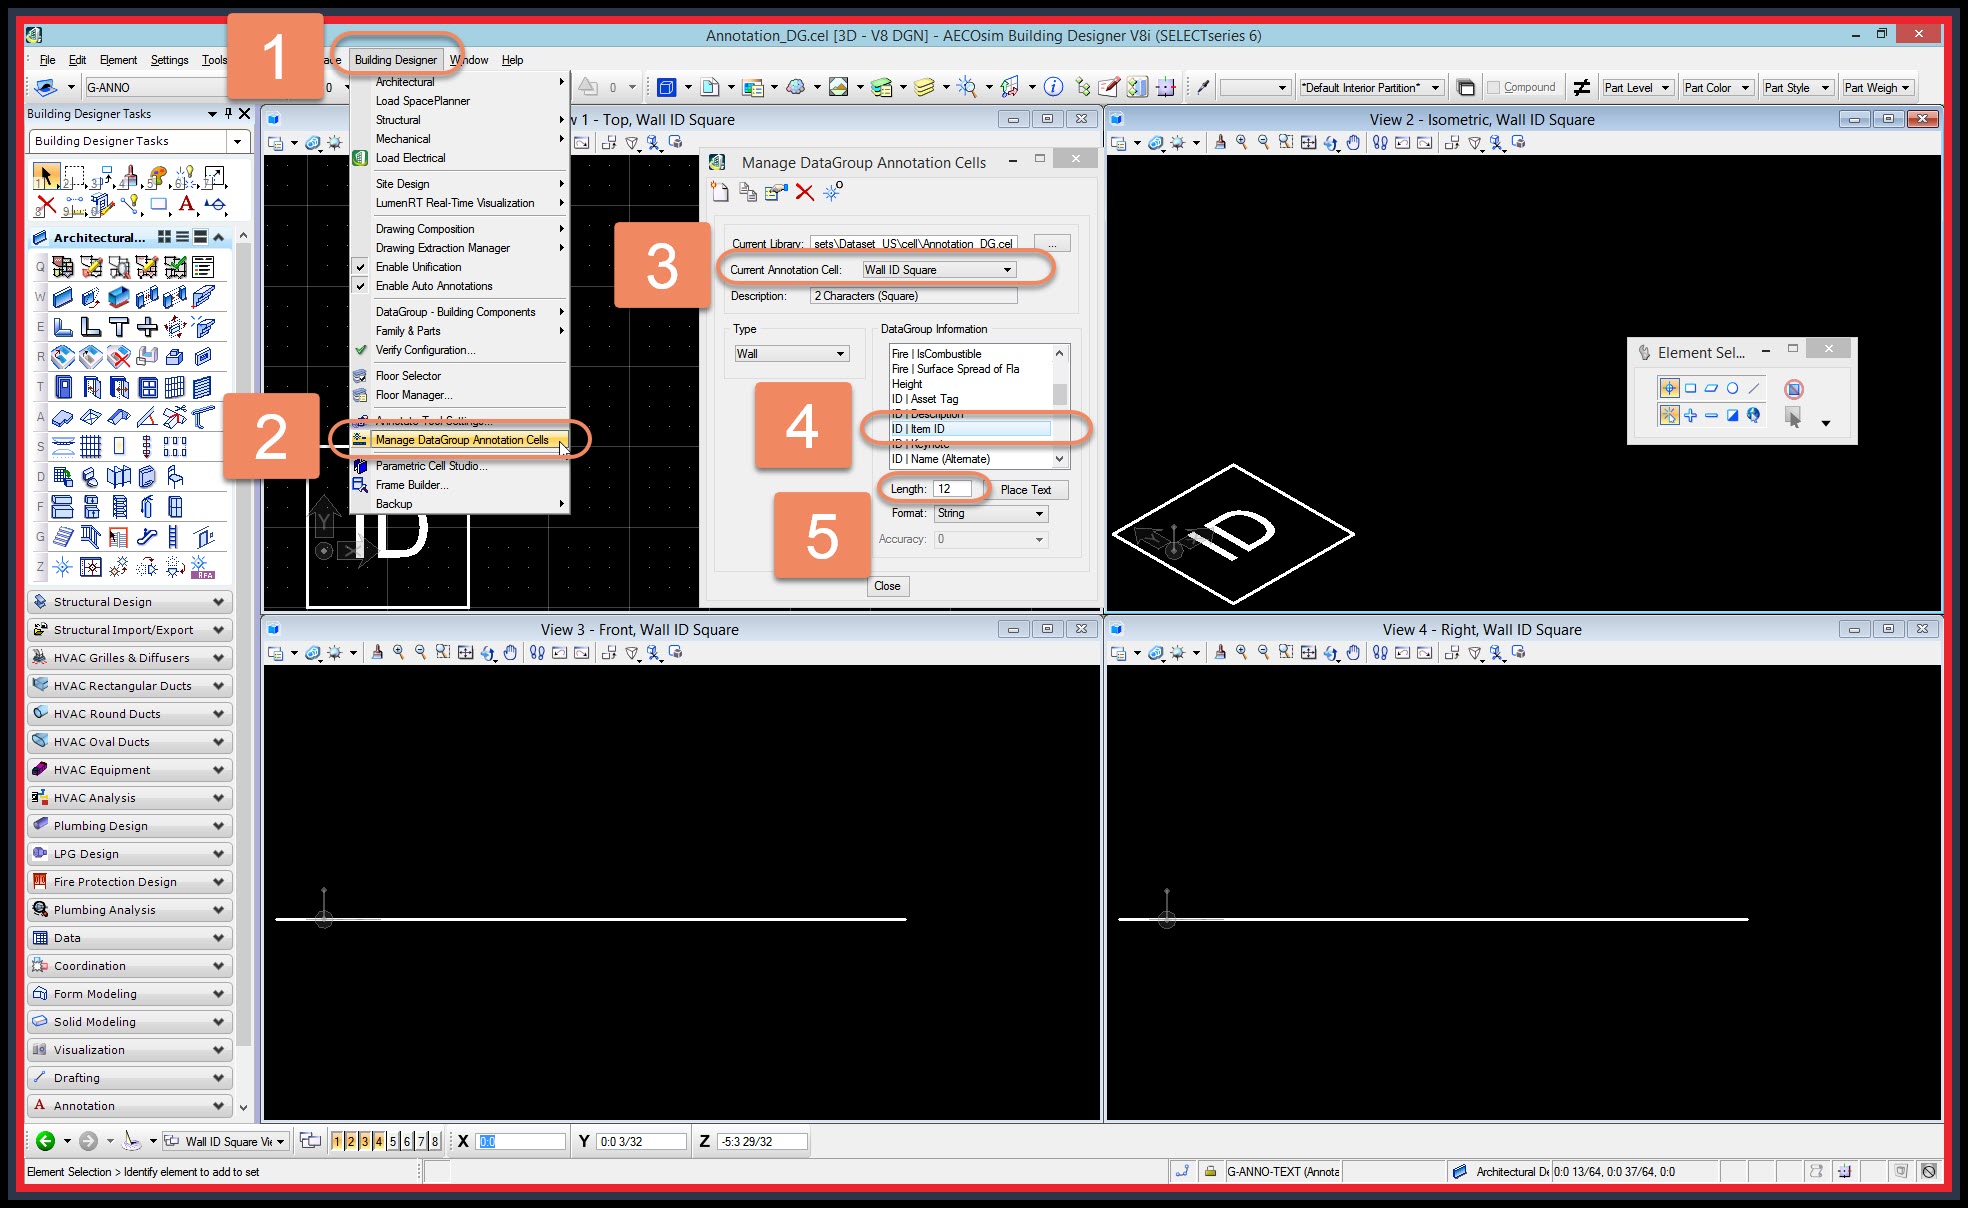
Task: Open the Part Level dropdown
Action: (1637, 87)
